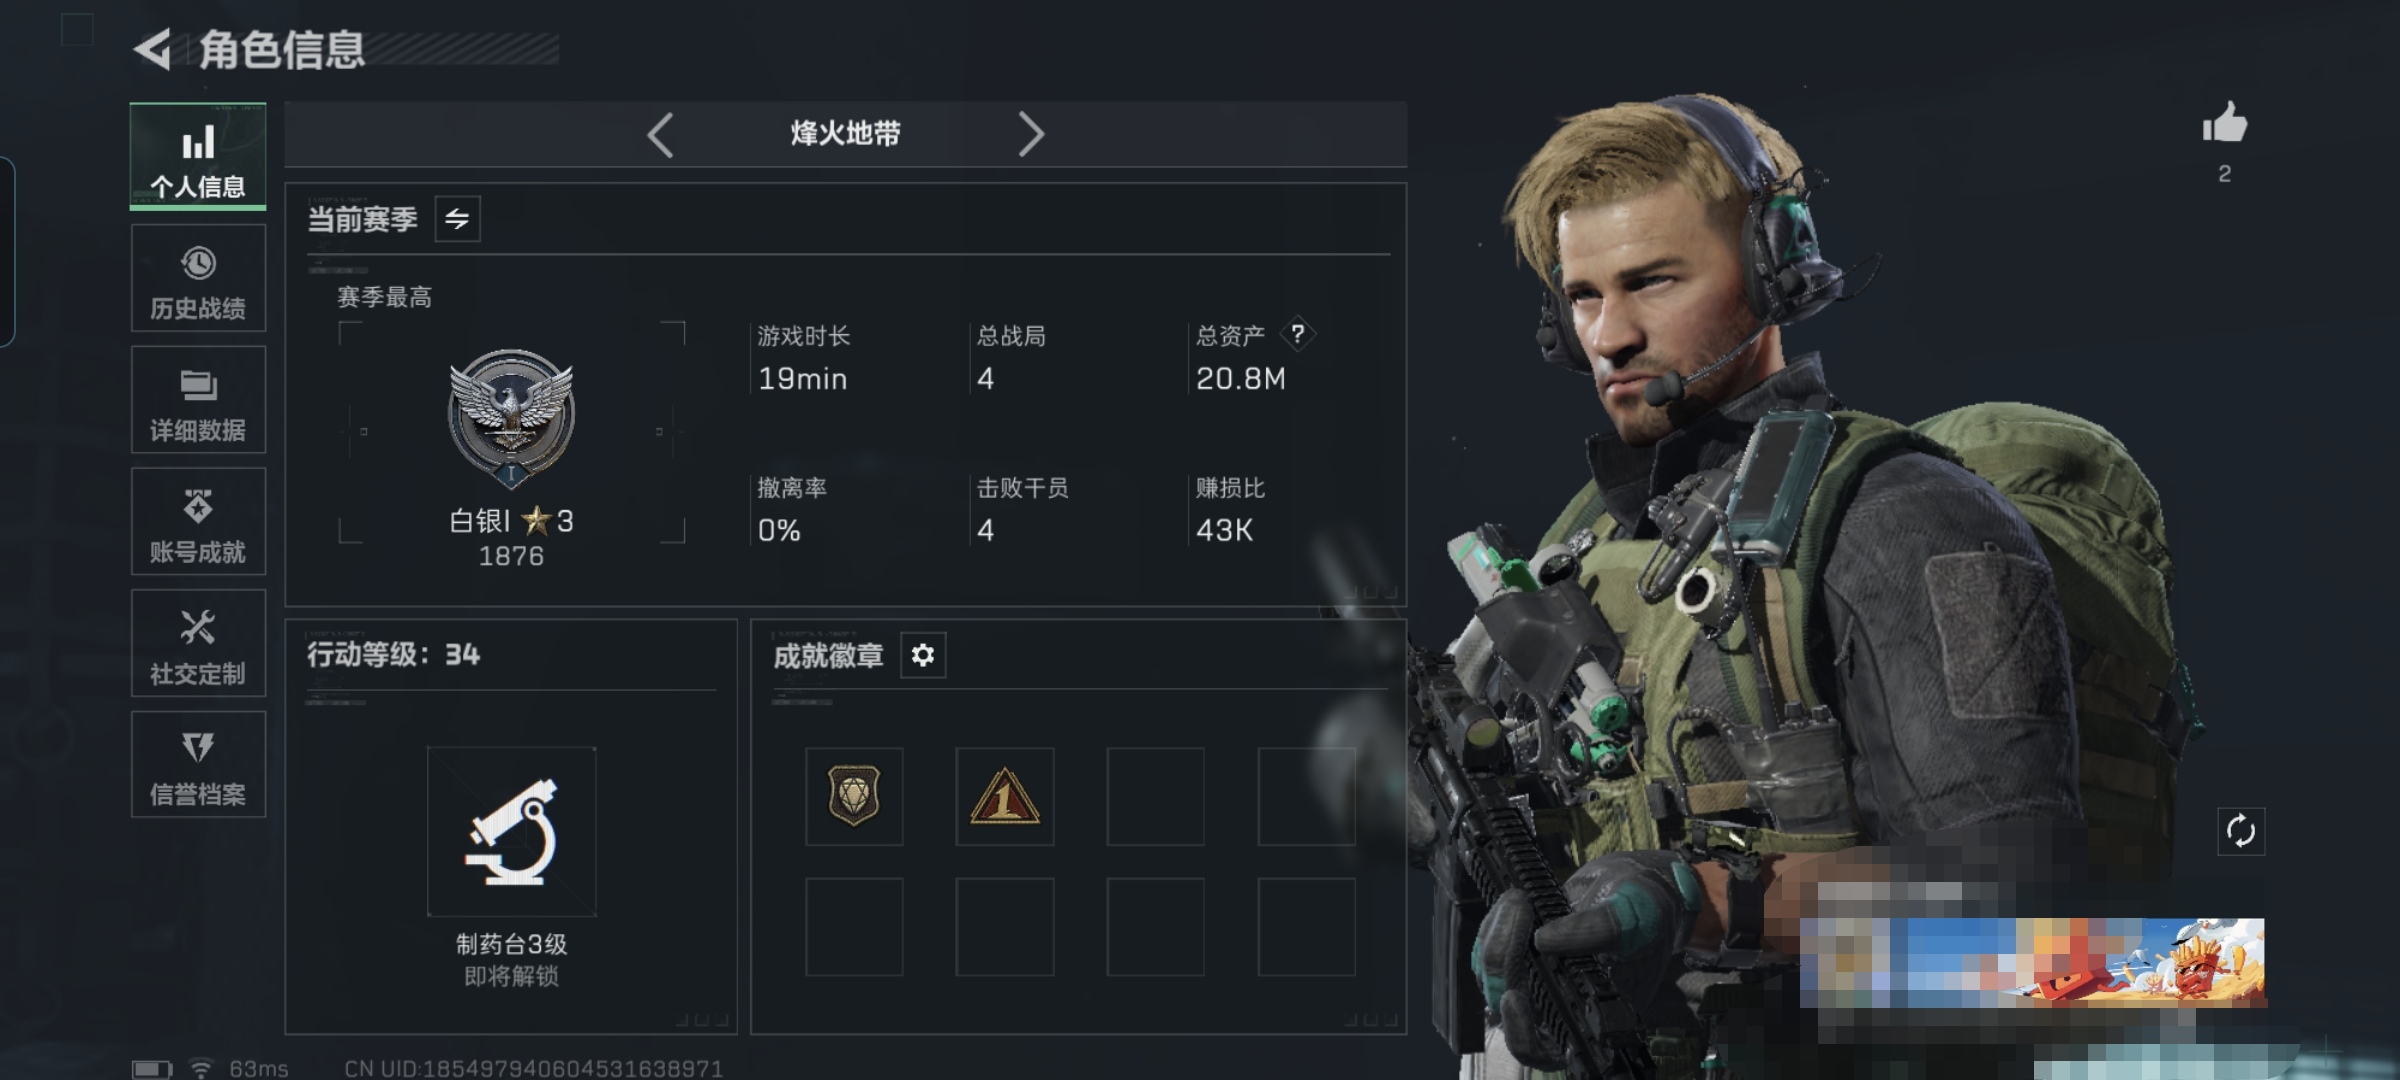Select the shield achievement badge
This screenshot has width=2400, height=1080.
pos(854,797)
